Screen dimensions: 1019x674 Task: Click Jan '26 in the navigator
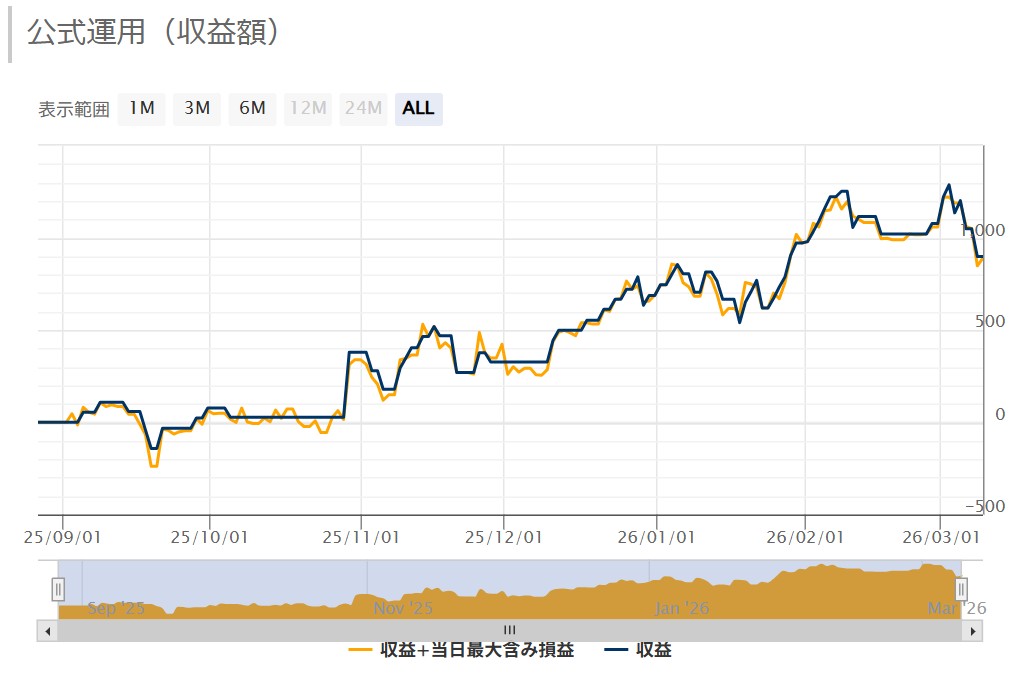coord(681,607)
